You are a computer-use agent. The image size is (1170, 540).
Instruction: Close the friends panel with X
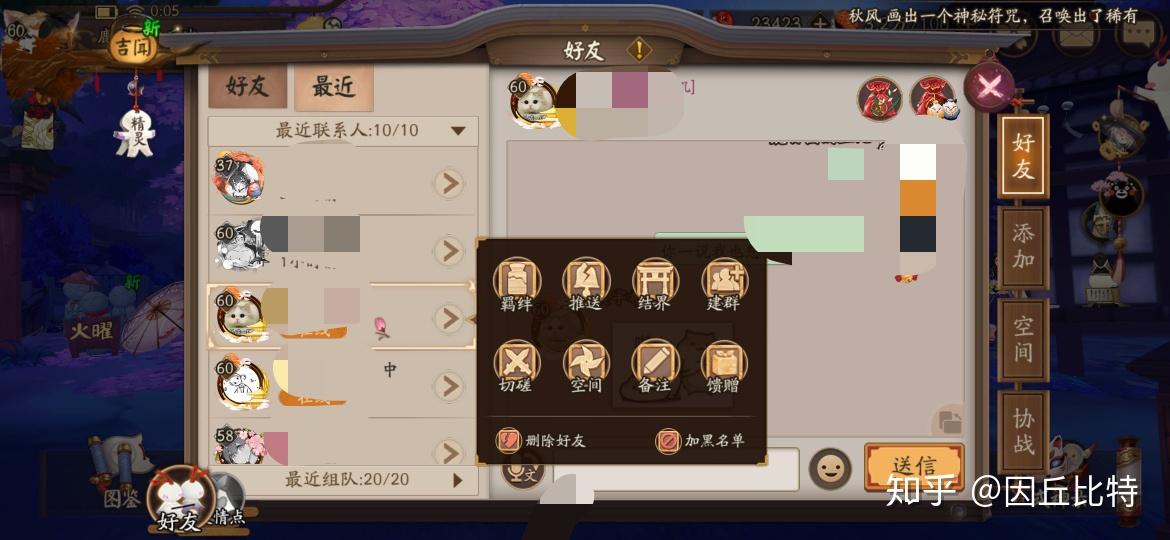989,87
